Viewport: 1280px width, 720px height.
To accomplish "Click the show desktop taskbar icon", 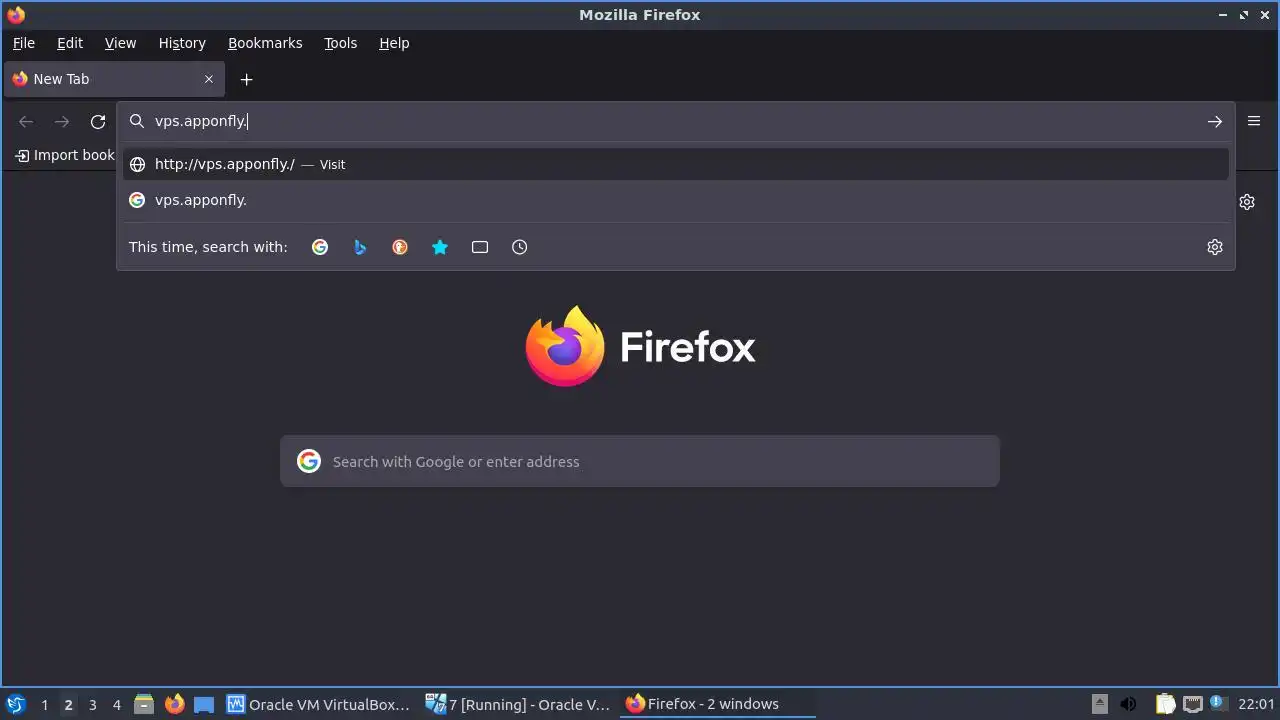I will (204, 704).
